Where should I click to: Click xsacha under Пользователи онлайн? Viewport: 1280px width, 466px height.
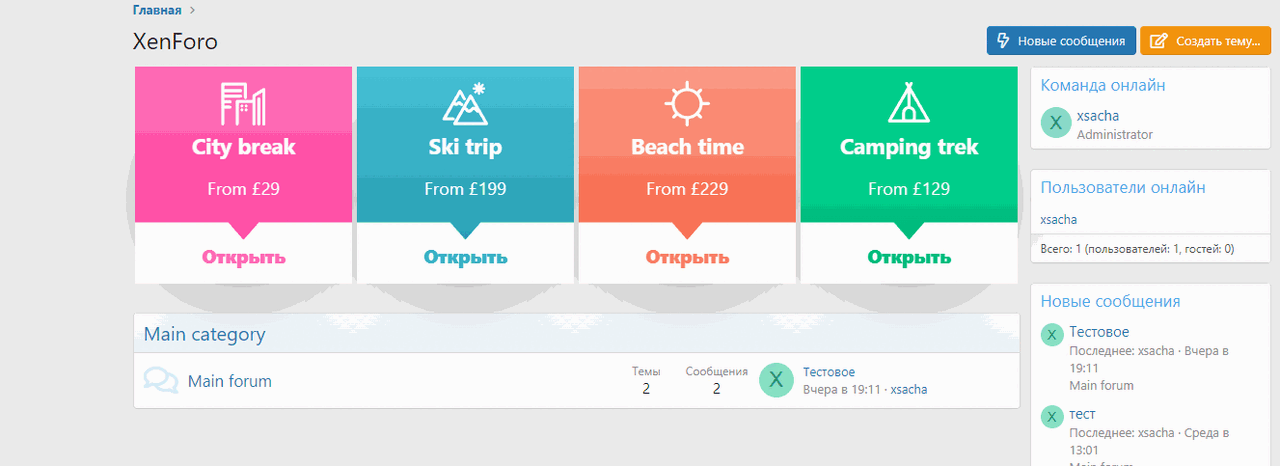1059,220
